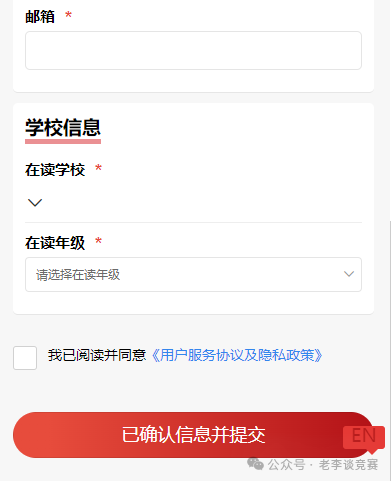The height and width of the screenshot is (481, 391).
Task: Click the 在读学校 field label
Action: [x=55, y=170]
